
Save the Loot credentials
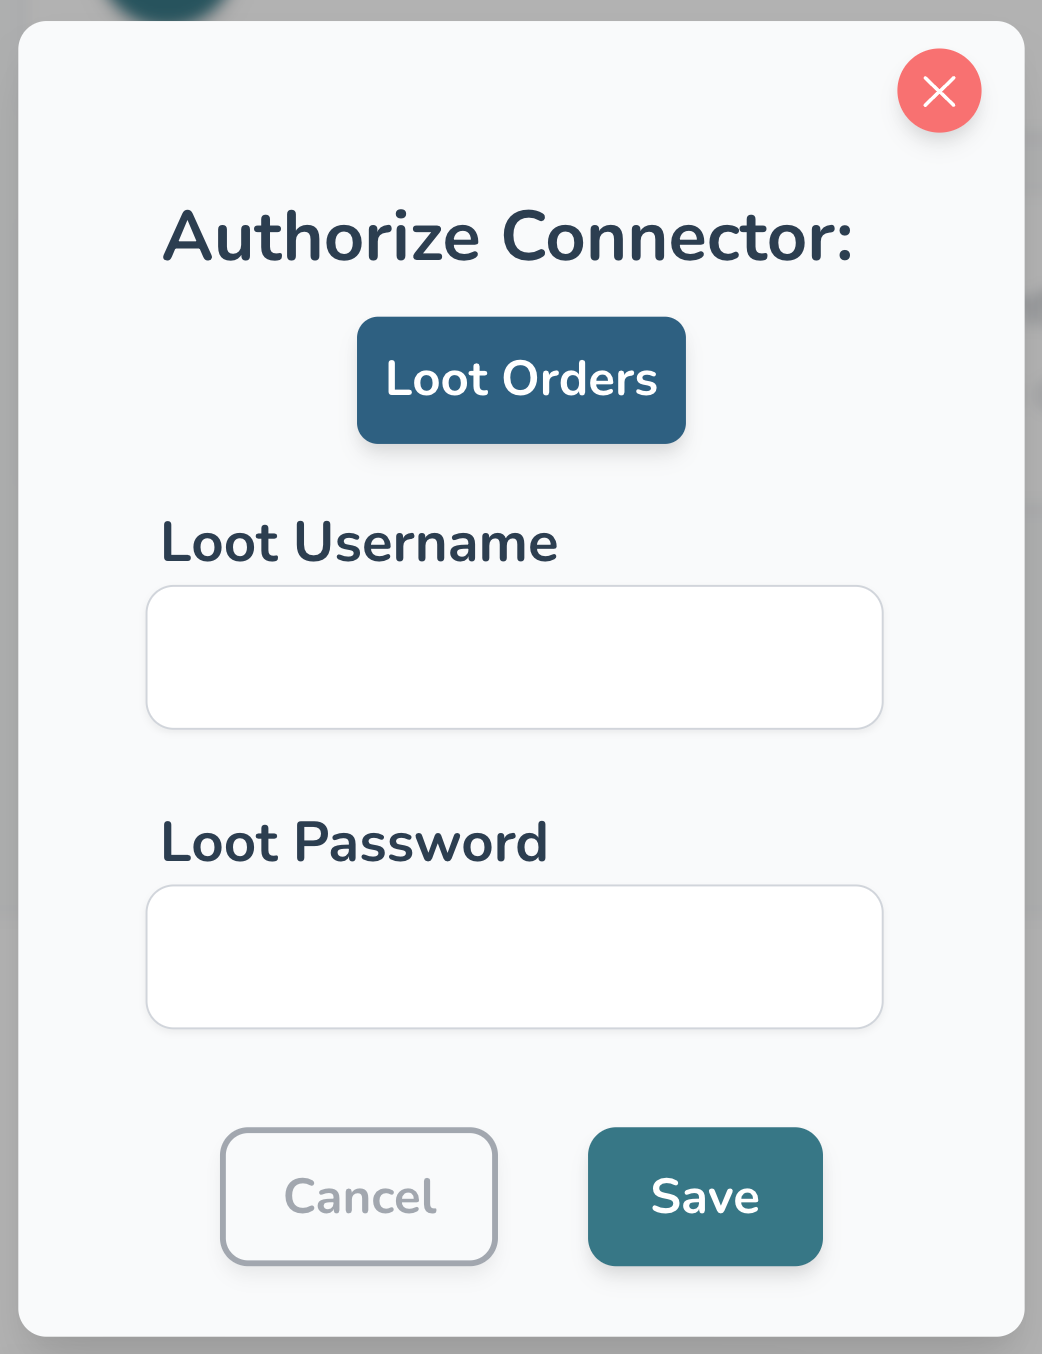pos(705,1196)
